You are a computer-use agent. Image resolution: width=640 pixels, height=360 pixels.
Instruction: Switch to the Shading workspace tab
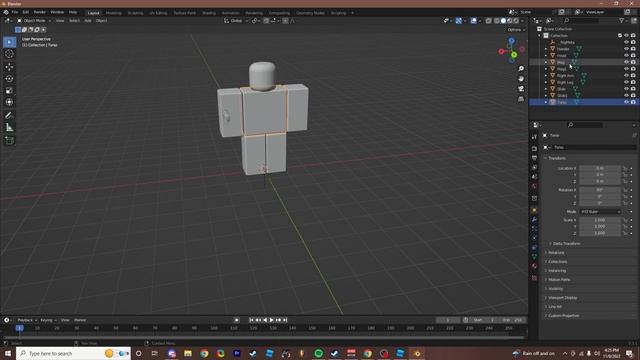tap(209, 13)
